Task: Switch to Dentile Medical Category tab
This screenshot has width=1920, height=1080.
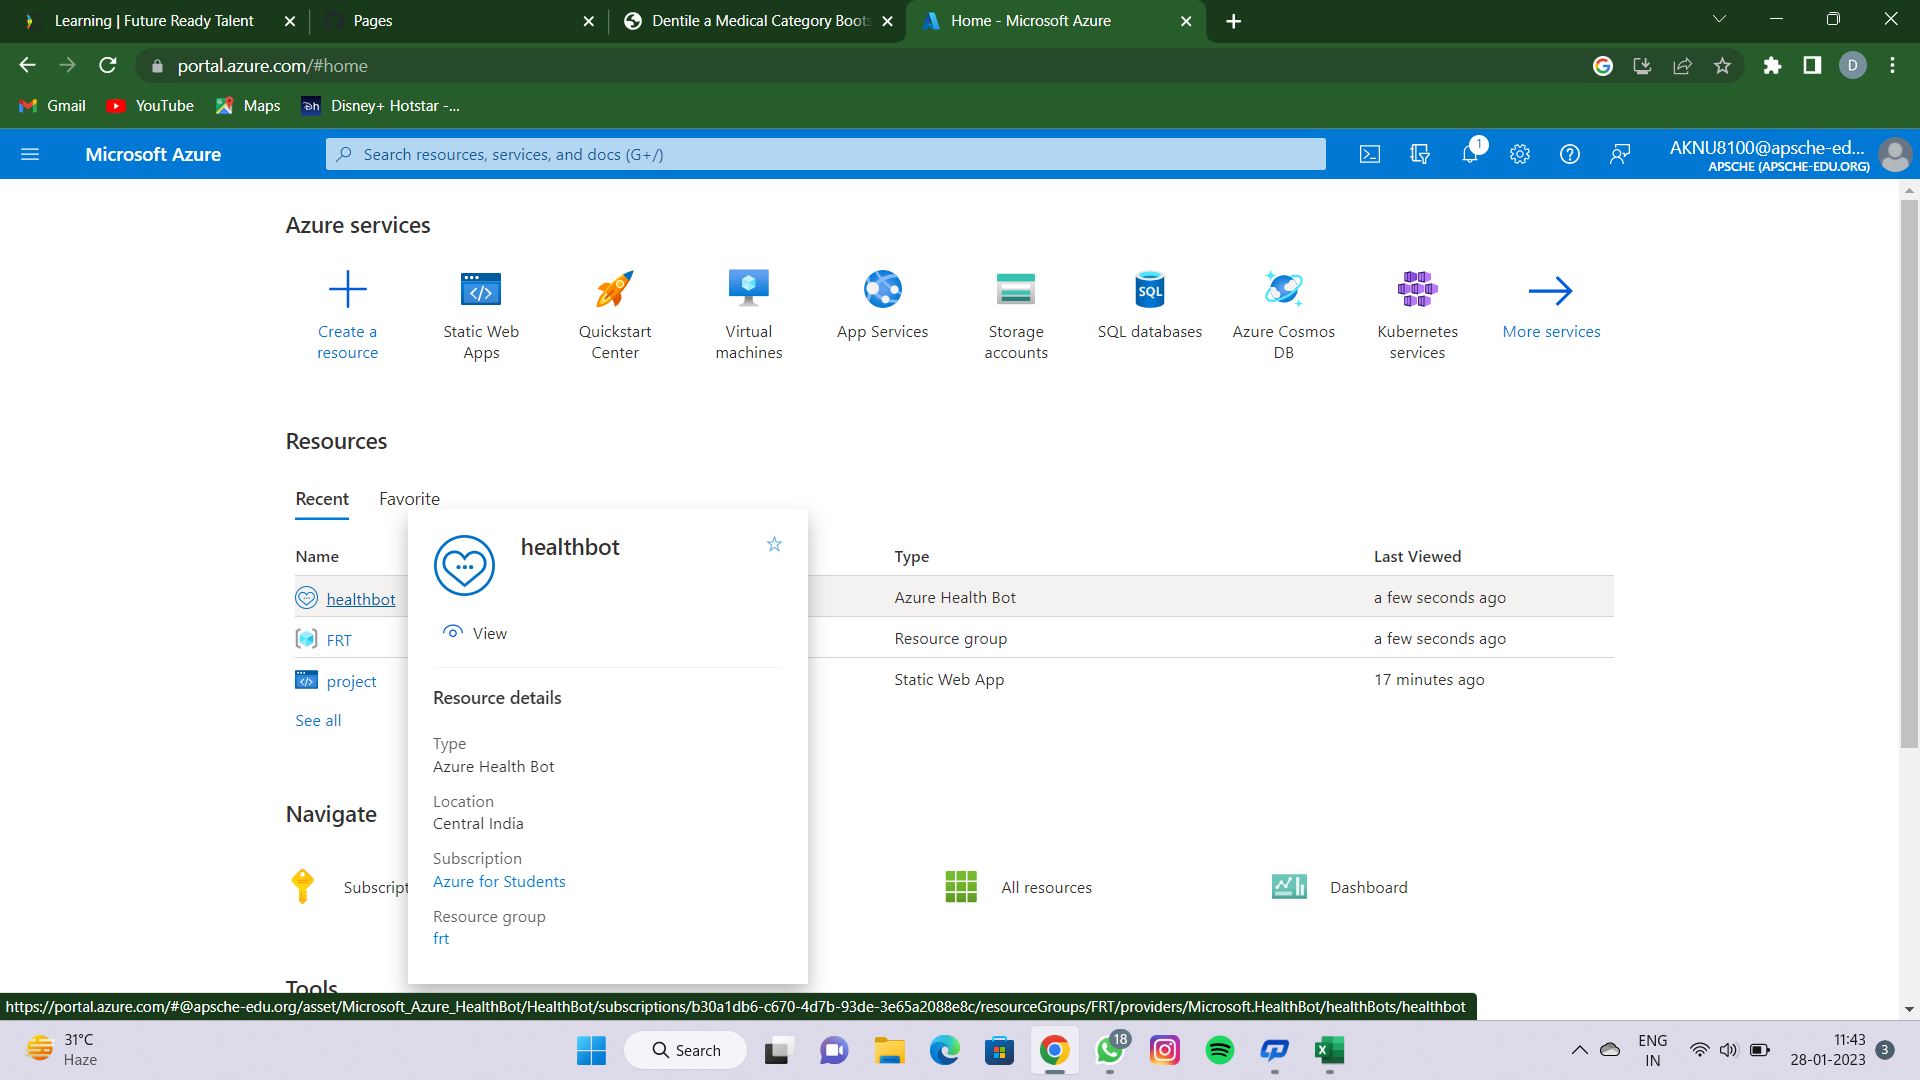Action: coord(758,21)
